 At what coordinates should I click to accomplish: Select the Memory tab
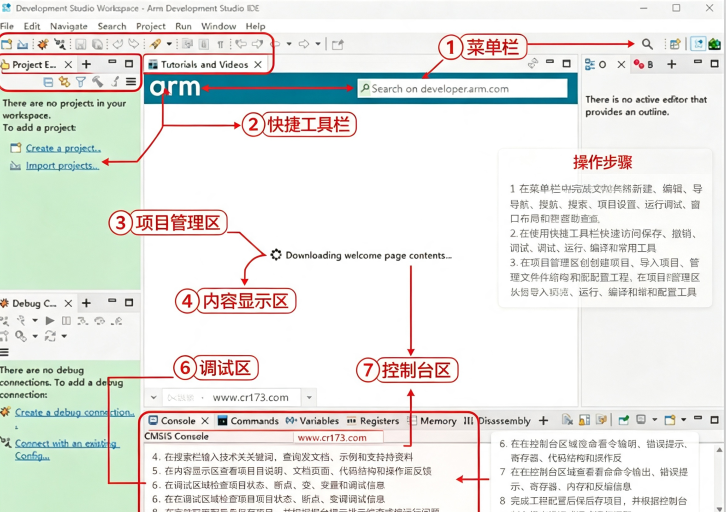(432, 421)
